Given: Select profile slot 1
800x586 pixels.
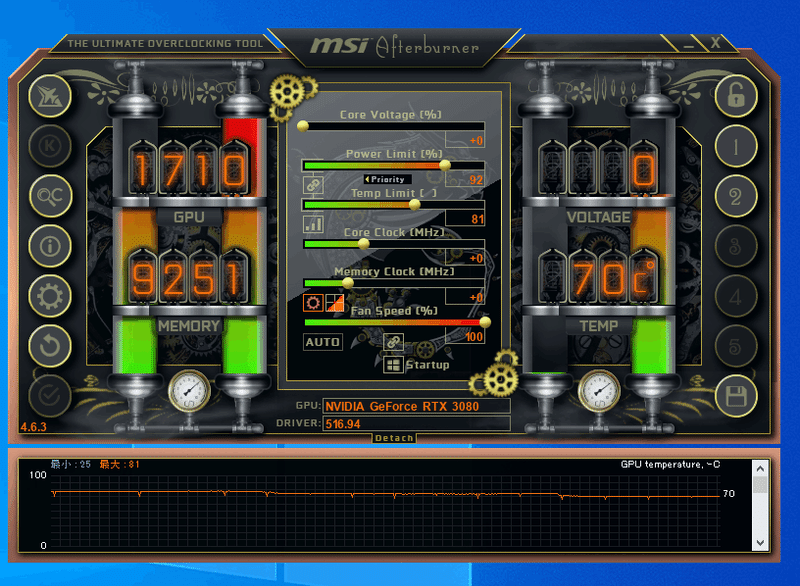Looking at the screenshot, I should click(736, 146).
